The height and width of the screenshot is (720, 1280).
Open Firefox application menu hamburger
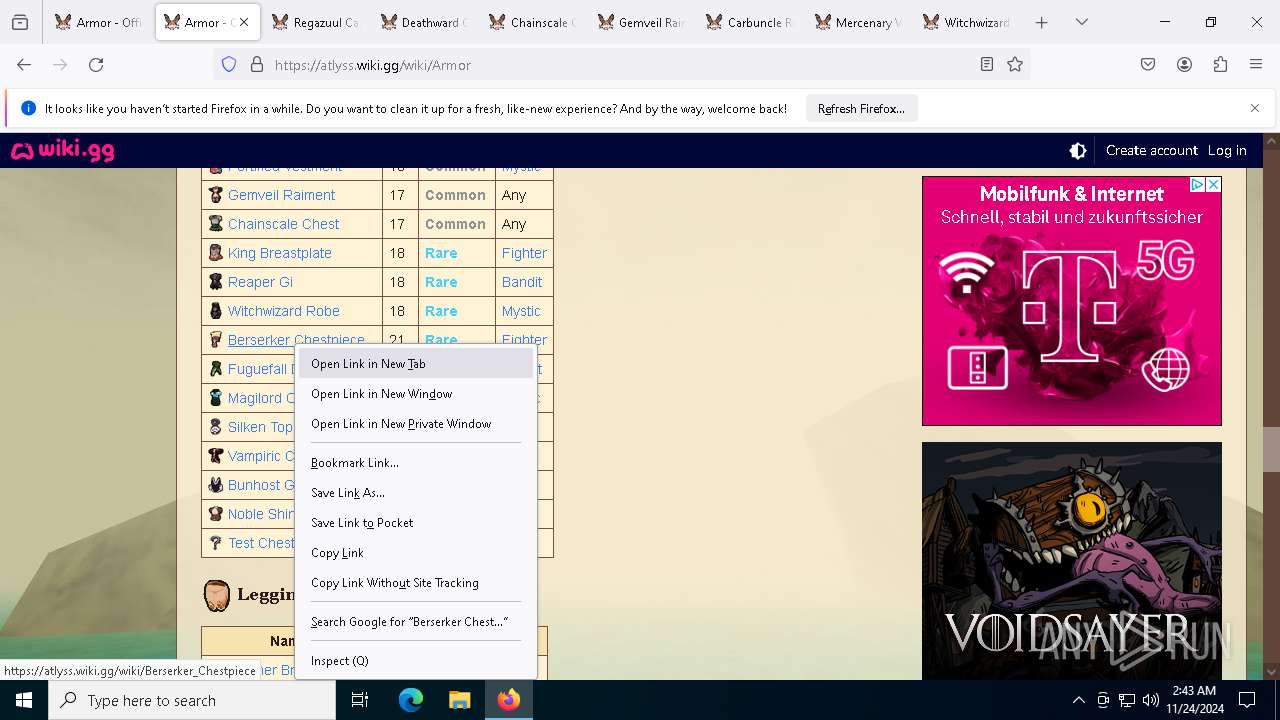1256,65
